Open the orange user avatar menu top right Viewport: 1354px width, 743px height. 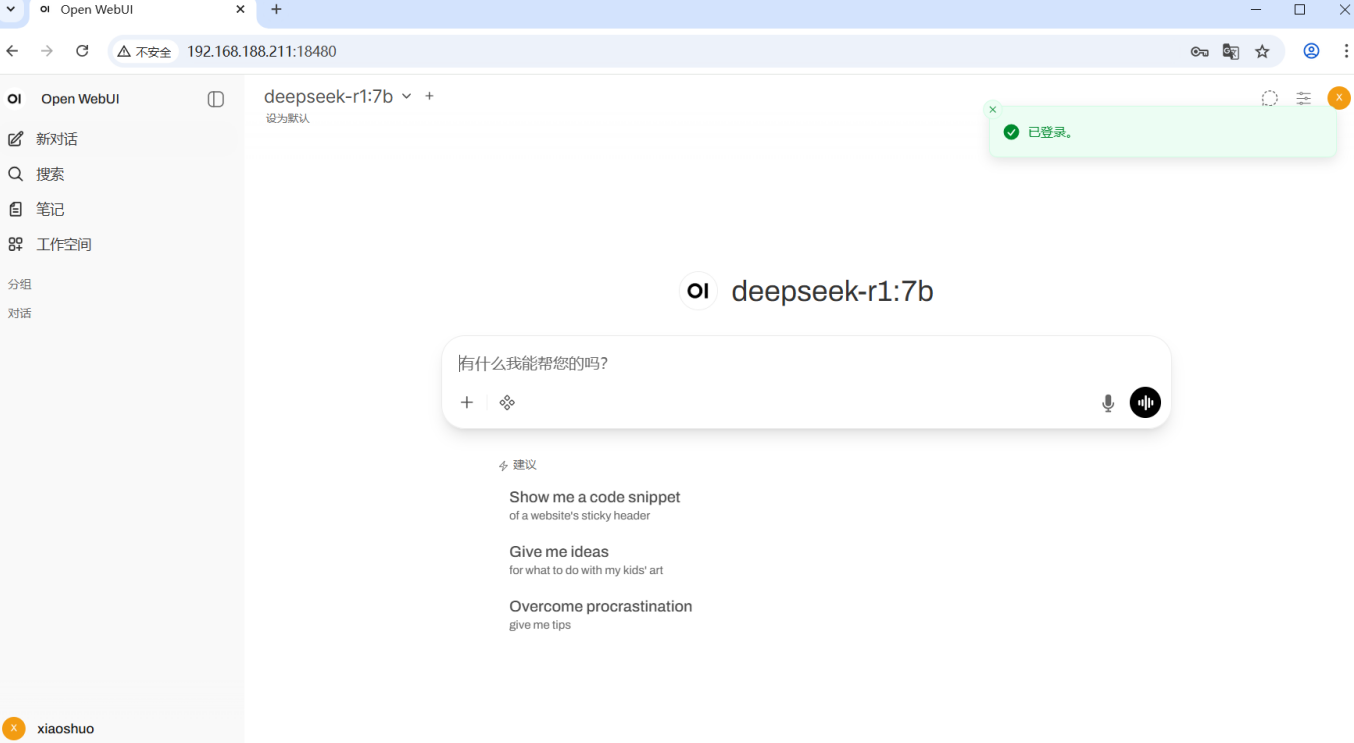[x=1339, y=98]
